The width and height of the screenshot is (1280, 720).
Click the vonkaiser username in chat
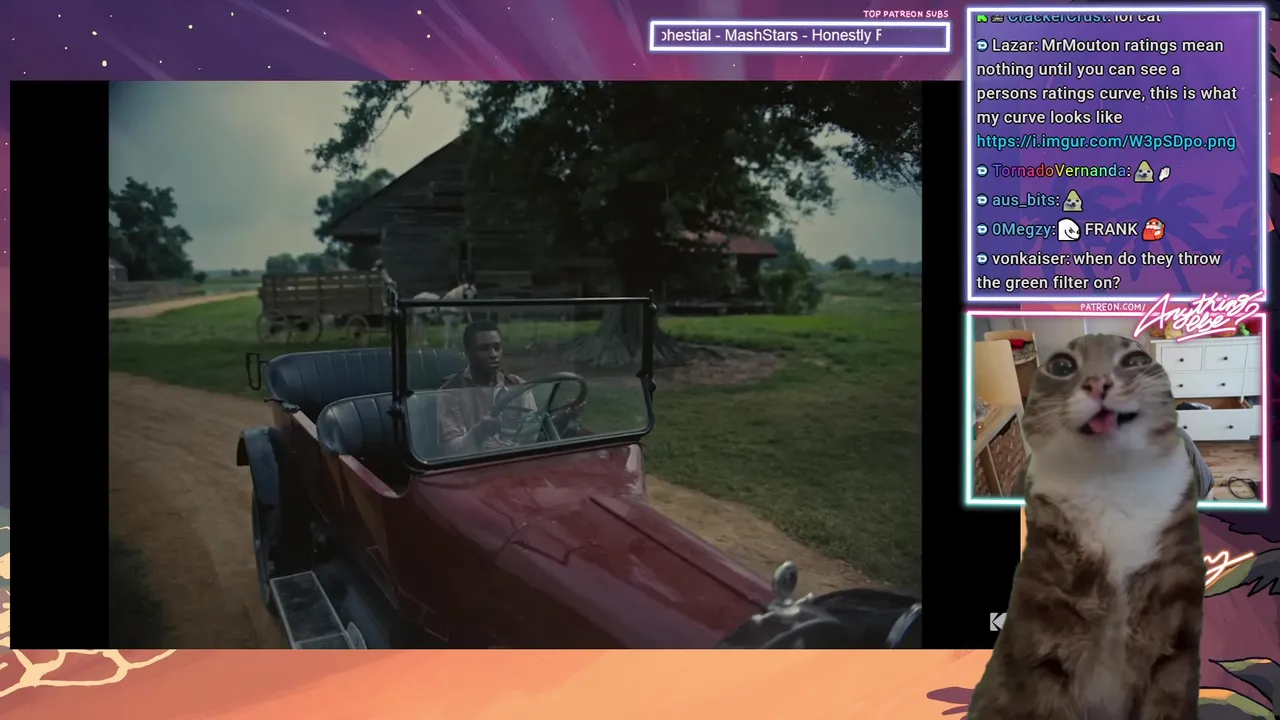tap(1029, 259)
